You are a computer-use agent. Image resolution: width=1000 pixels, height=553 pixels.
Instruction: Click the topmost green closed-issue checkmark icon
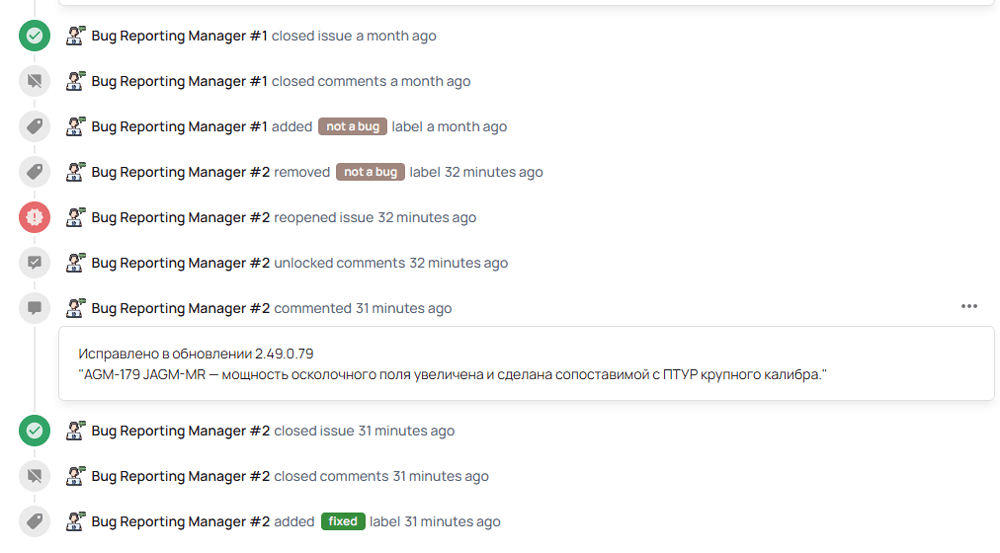(x=34, y=36)
